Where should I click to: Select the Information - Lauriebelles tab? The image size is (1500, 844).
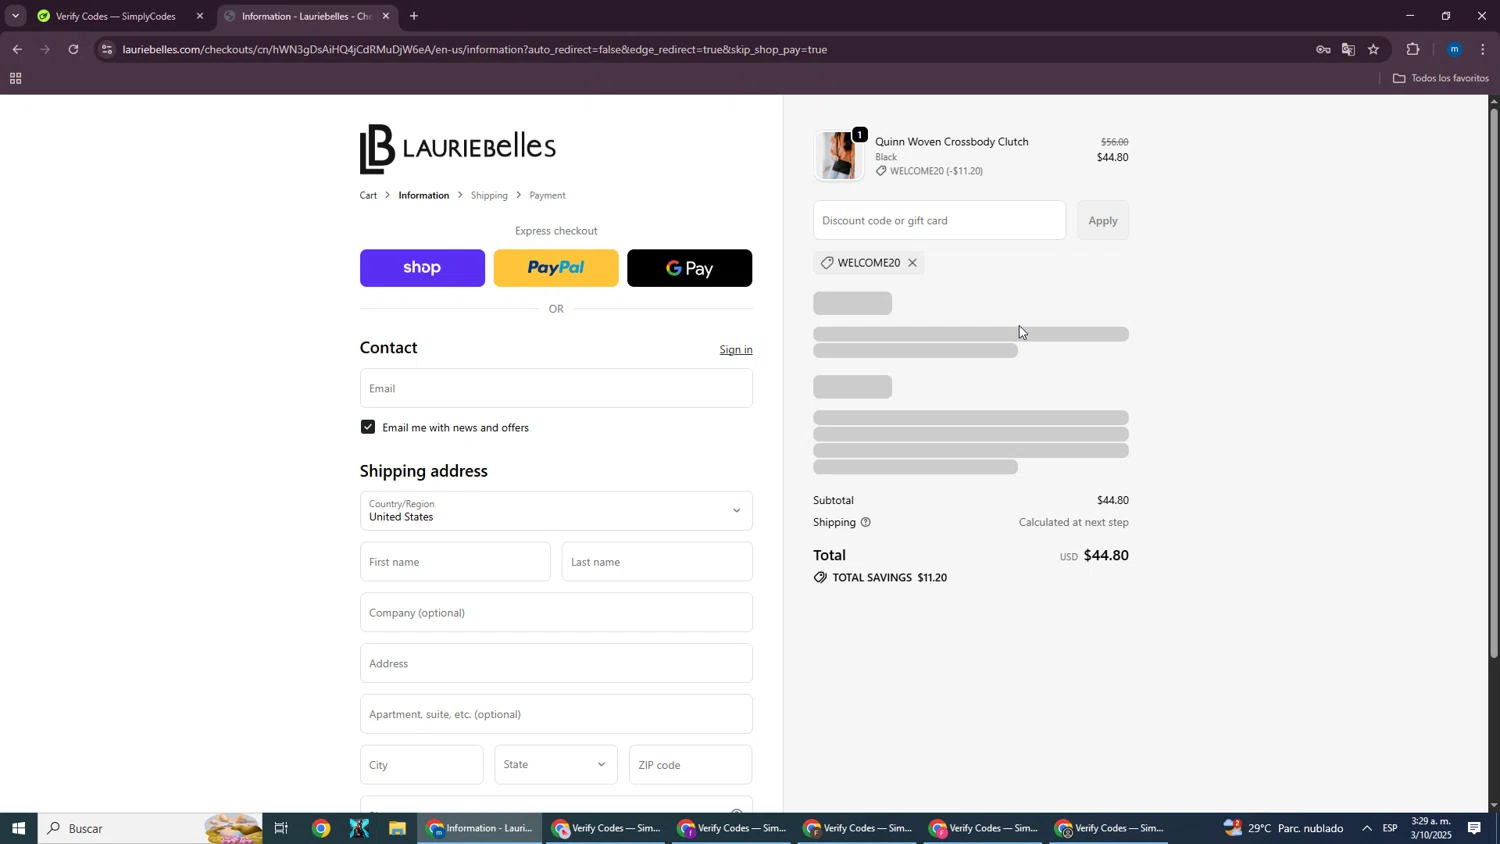tap(305, 16)
